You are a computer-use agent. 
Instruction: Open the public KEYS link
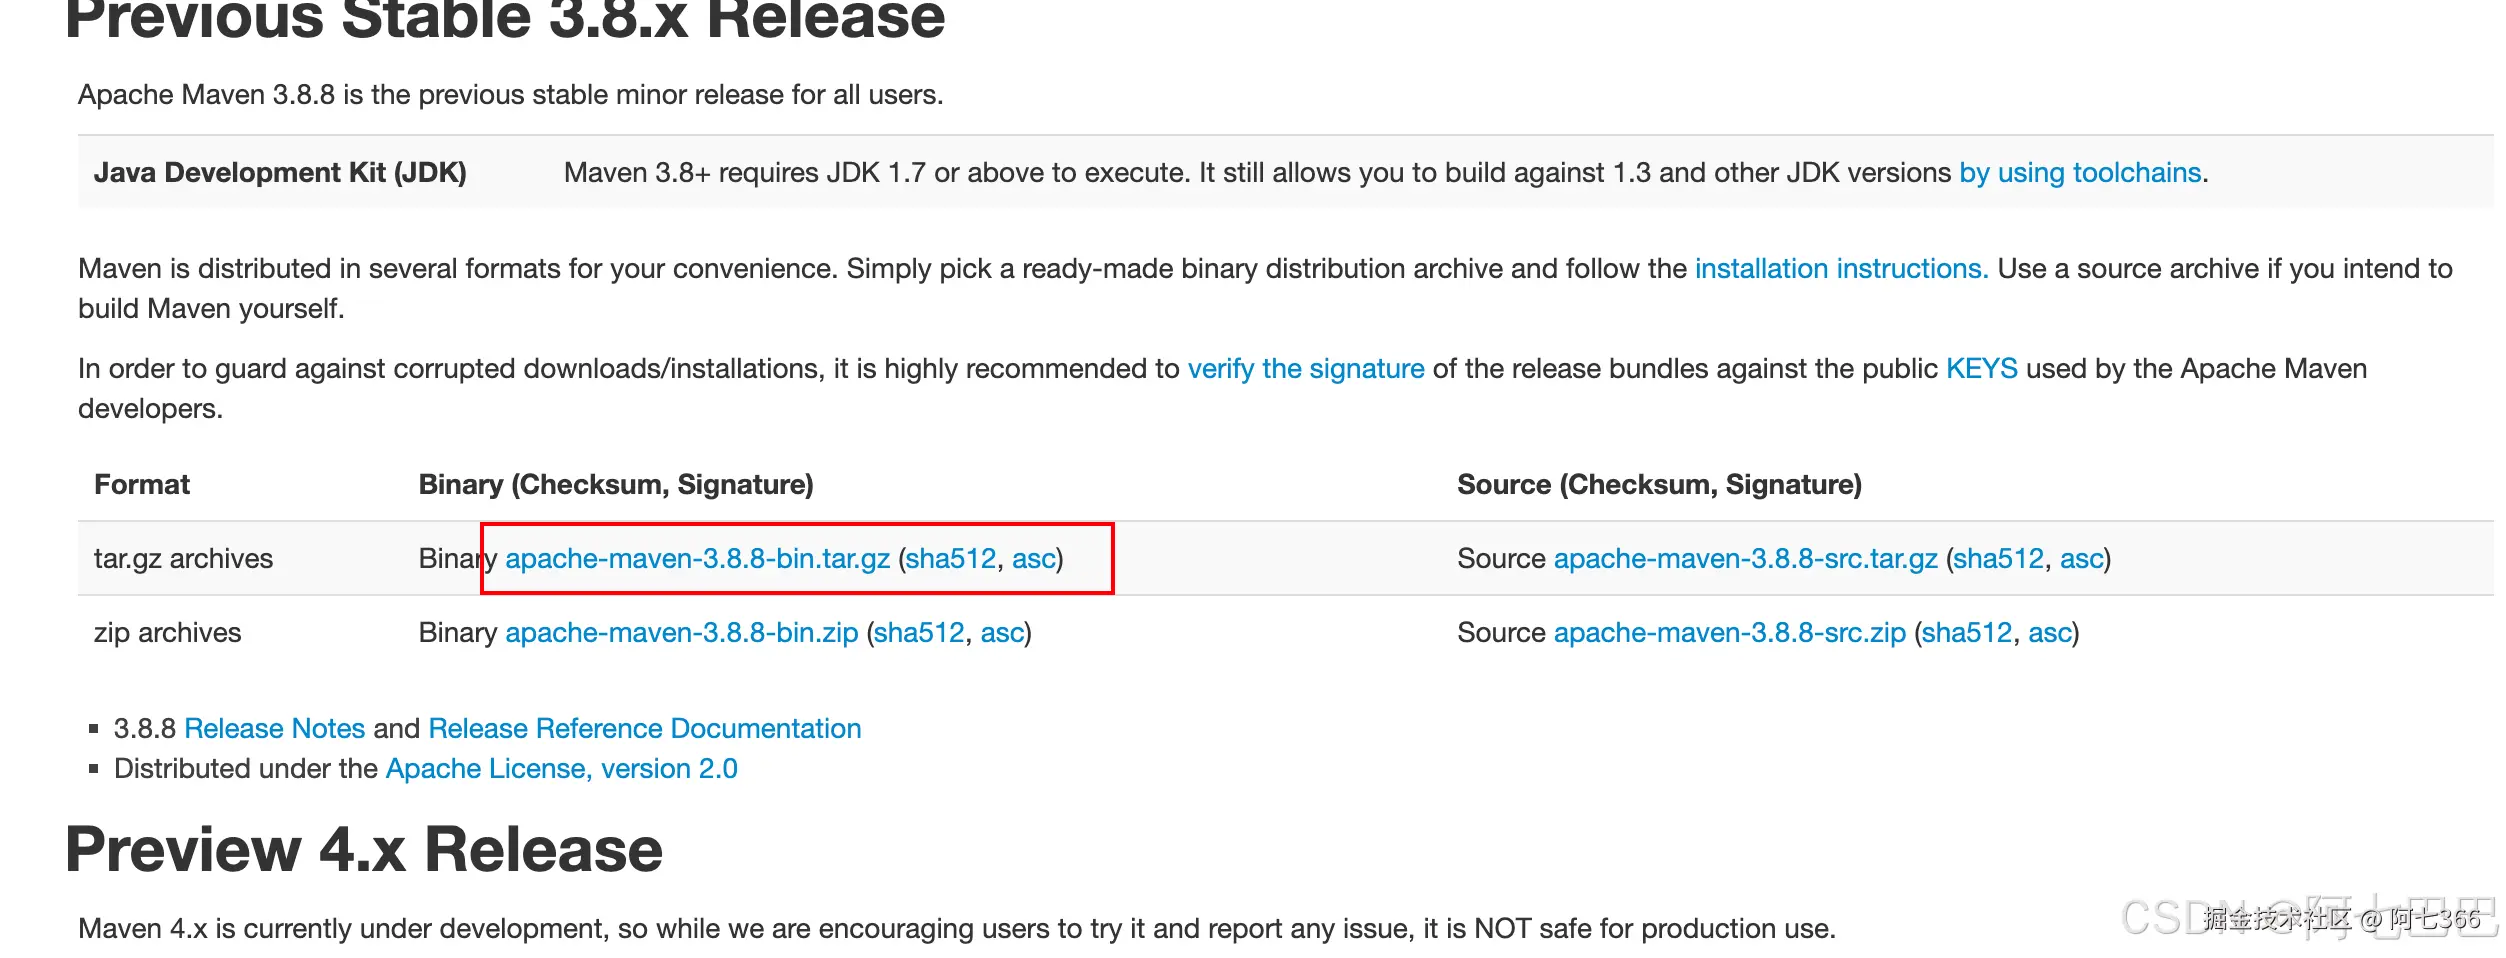coord(1980,369)
